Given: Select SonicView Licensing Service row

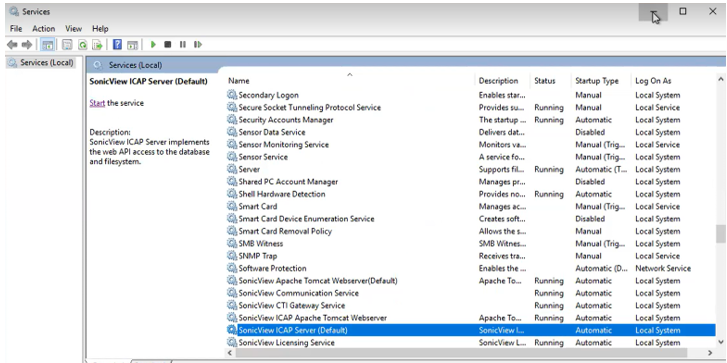Looking at the screenshot, I should 471,343.
